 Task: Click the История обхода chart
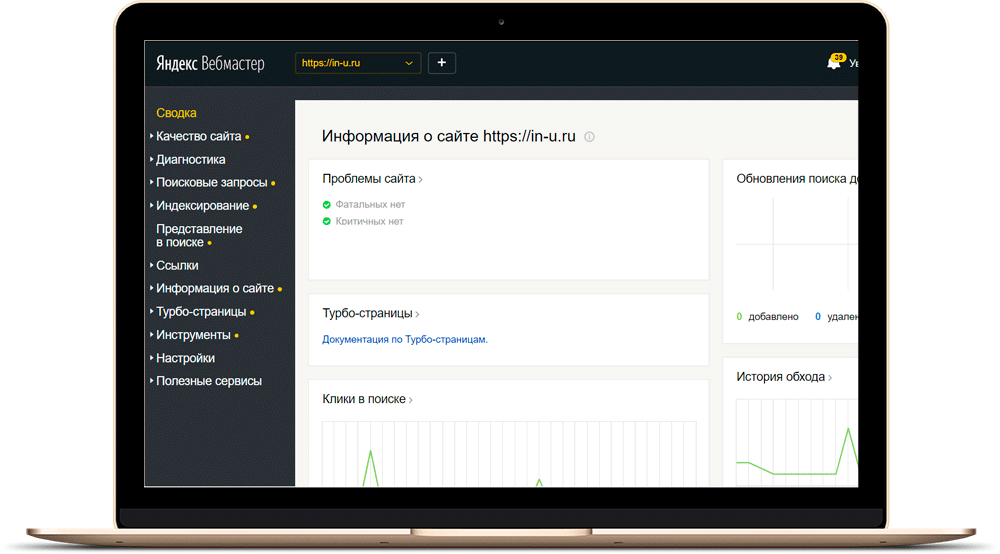tap(797, 442)
